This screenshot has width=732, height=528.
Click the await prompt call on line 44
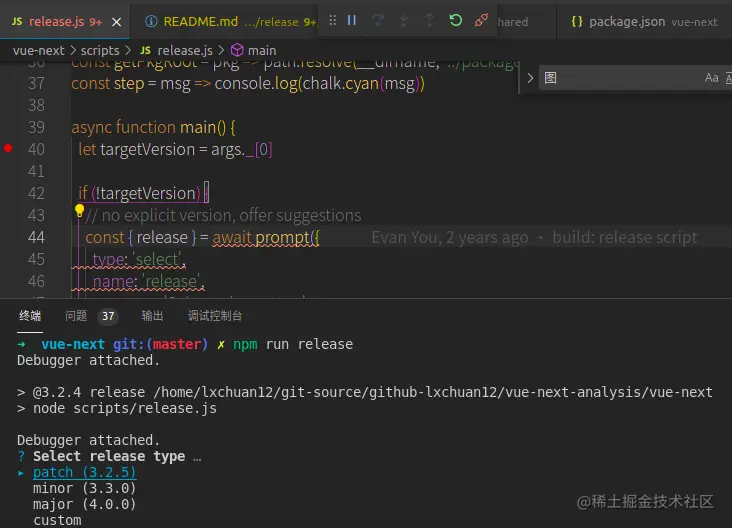tap(266, 238)
